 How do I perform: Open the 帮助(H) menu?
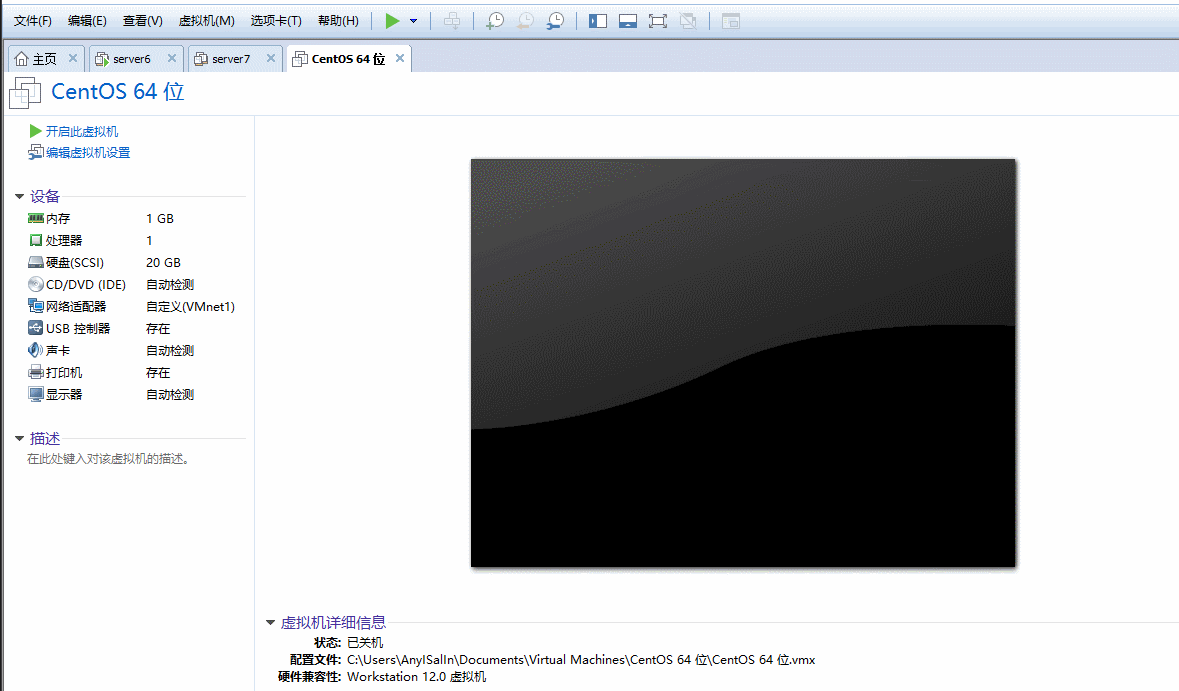point(338,21)
